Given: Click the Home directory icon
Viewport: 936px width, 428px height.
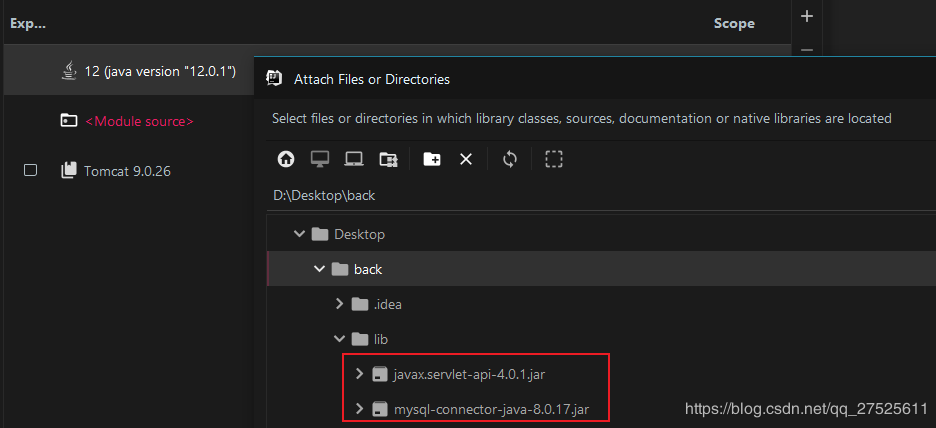Looking at the screenshot, I should [x=286, y=159].
